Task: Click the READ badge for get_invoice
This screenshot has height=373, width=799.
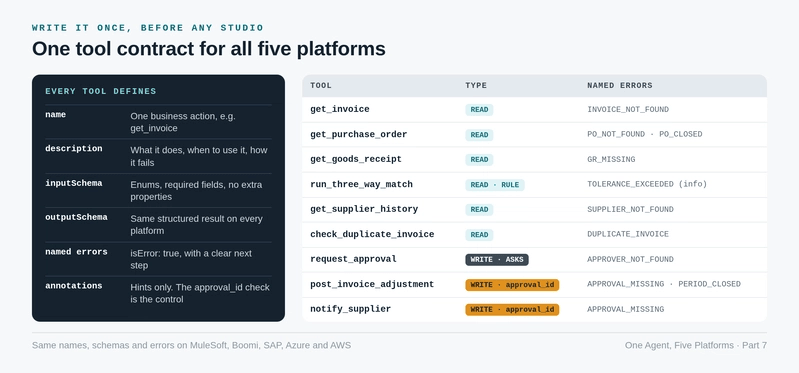Action: [479, 110]
